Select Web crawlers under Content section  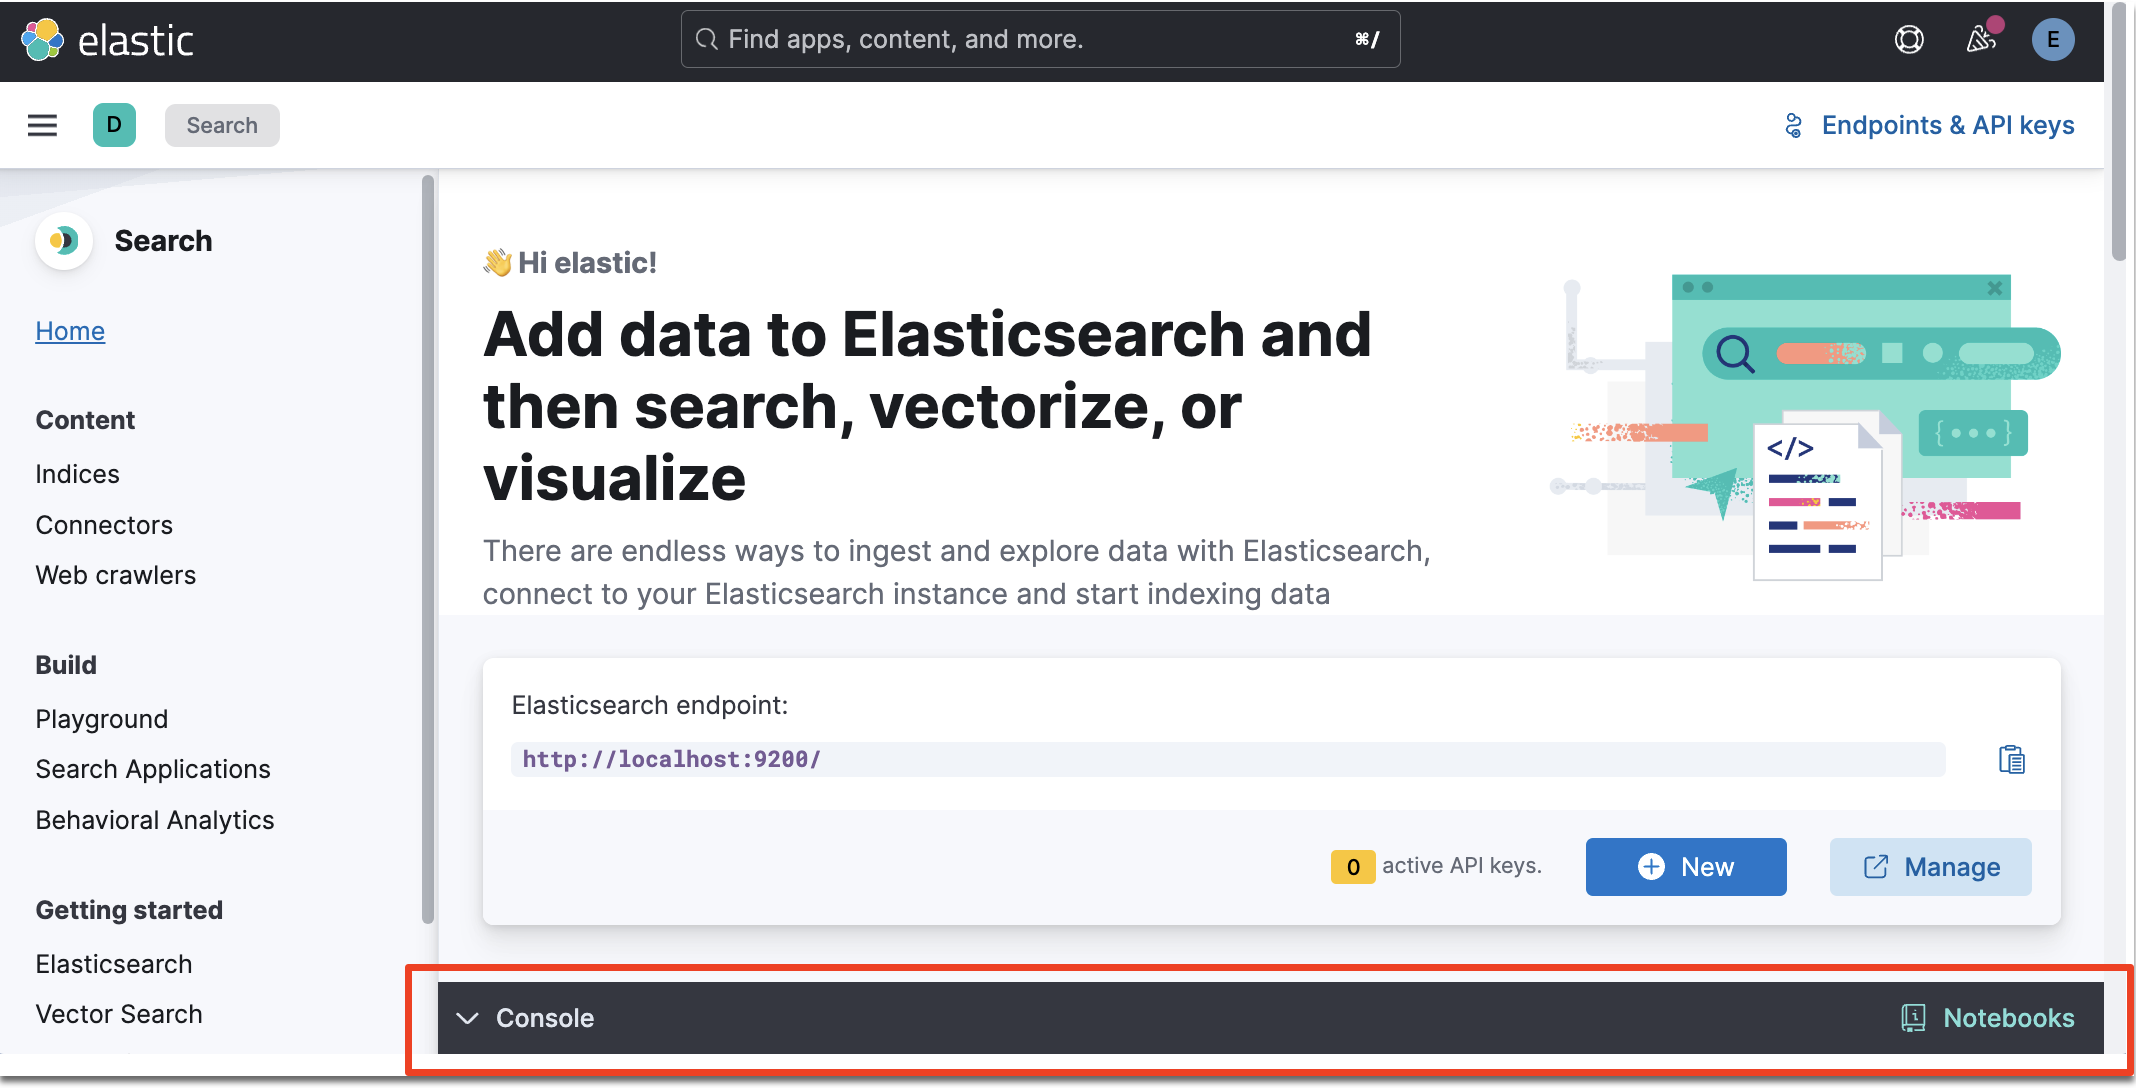click(118, 575)
